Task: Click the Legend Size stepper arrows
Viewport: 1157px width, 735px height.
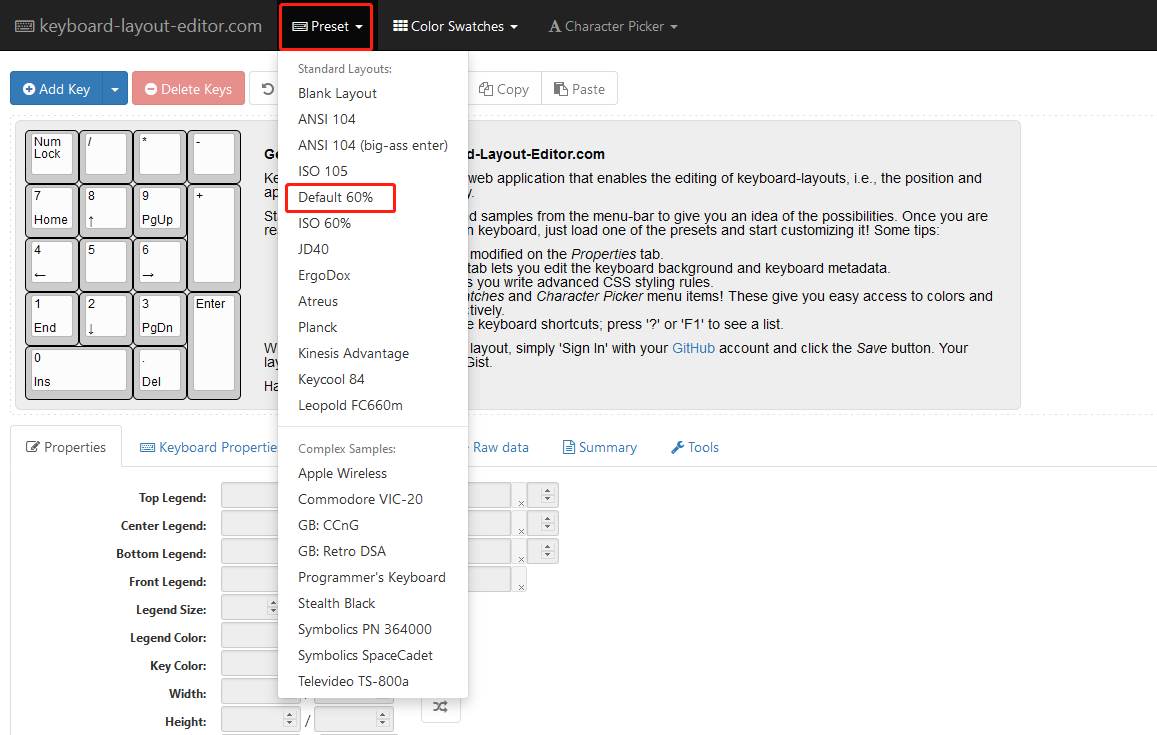Action: [x=273, y=607]
